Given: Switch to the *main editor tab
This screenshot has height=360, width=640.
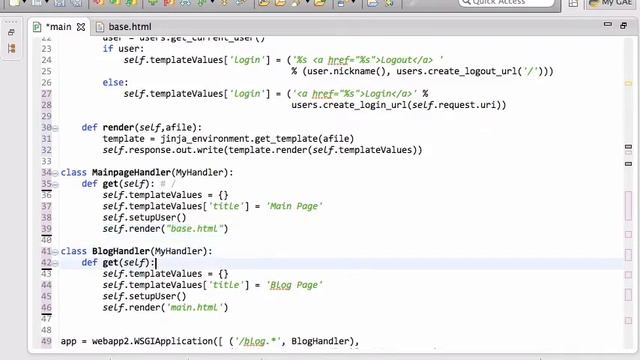Looking at the screenshot, I should click(58, 27).
